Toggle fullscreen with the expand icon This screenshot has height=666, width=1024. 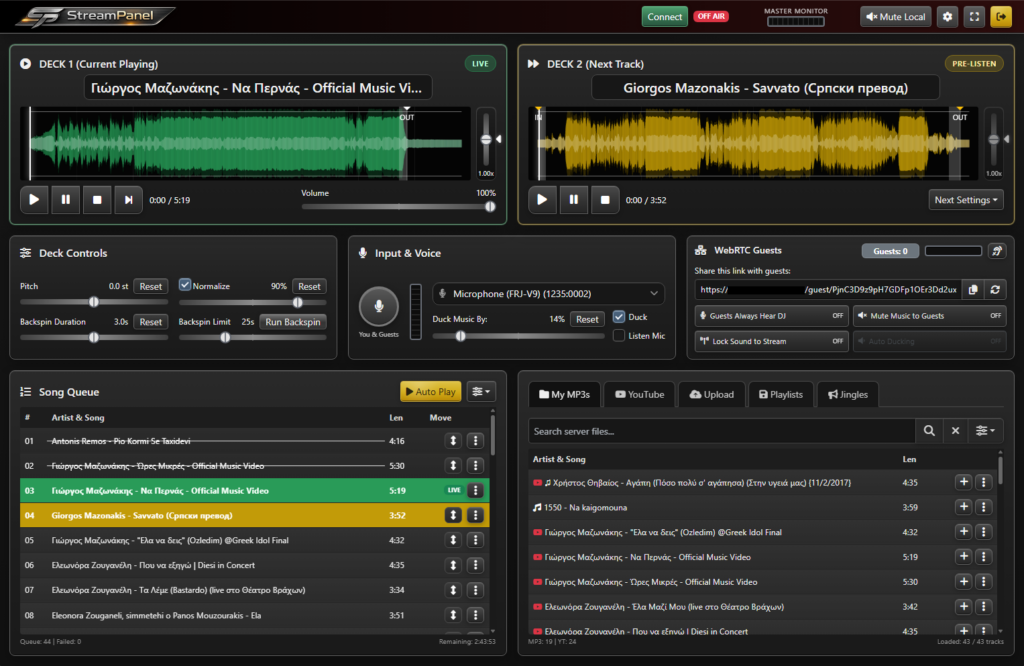972,16
